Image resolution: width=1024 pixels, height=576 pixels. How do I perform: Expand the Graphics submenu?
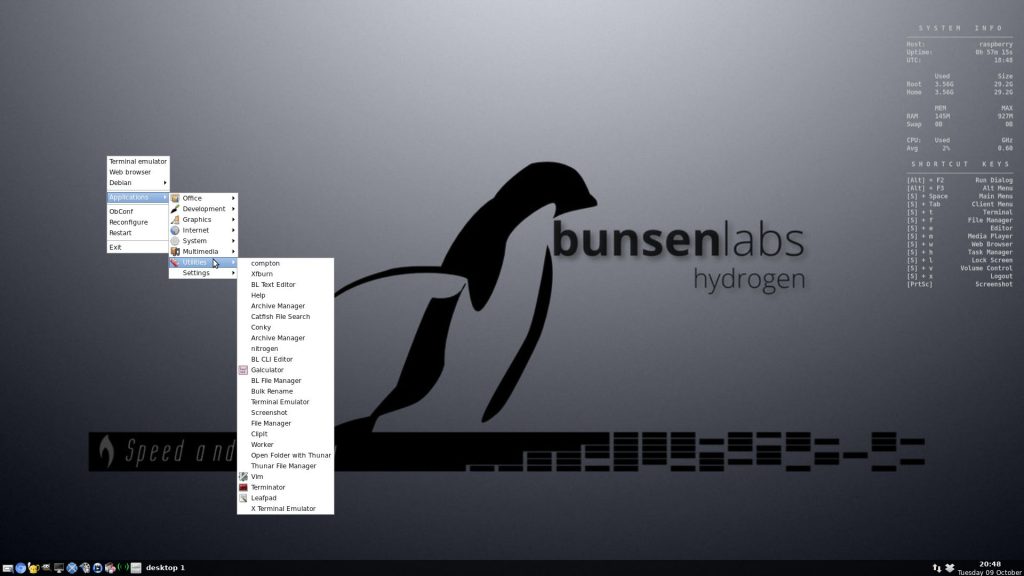(x=203, y=219)
